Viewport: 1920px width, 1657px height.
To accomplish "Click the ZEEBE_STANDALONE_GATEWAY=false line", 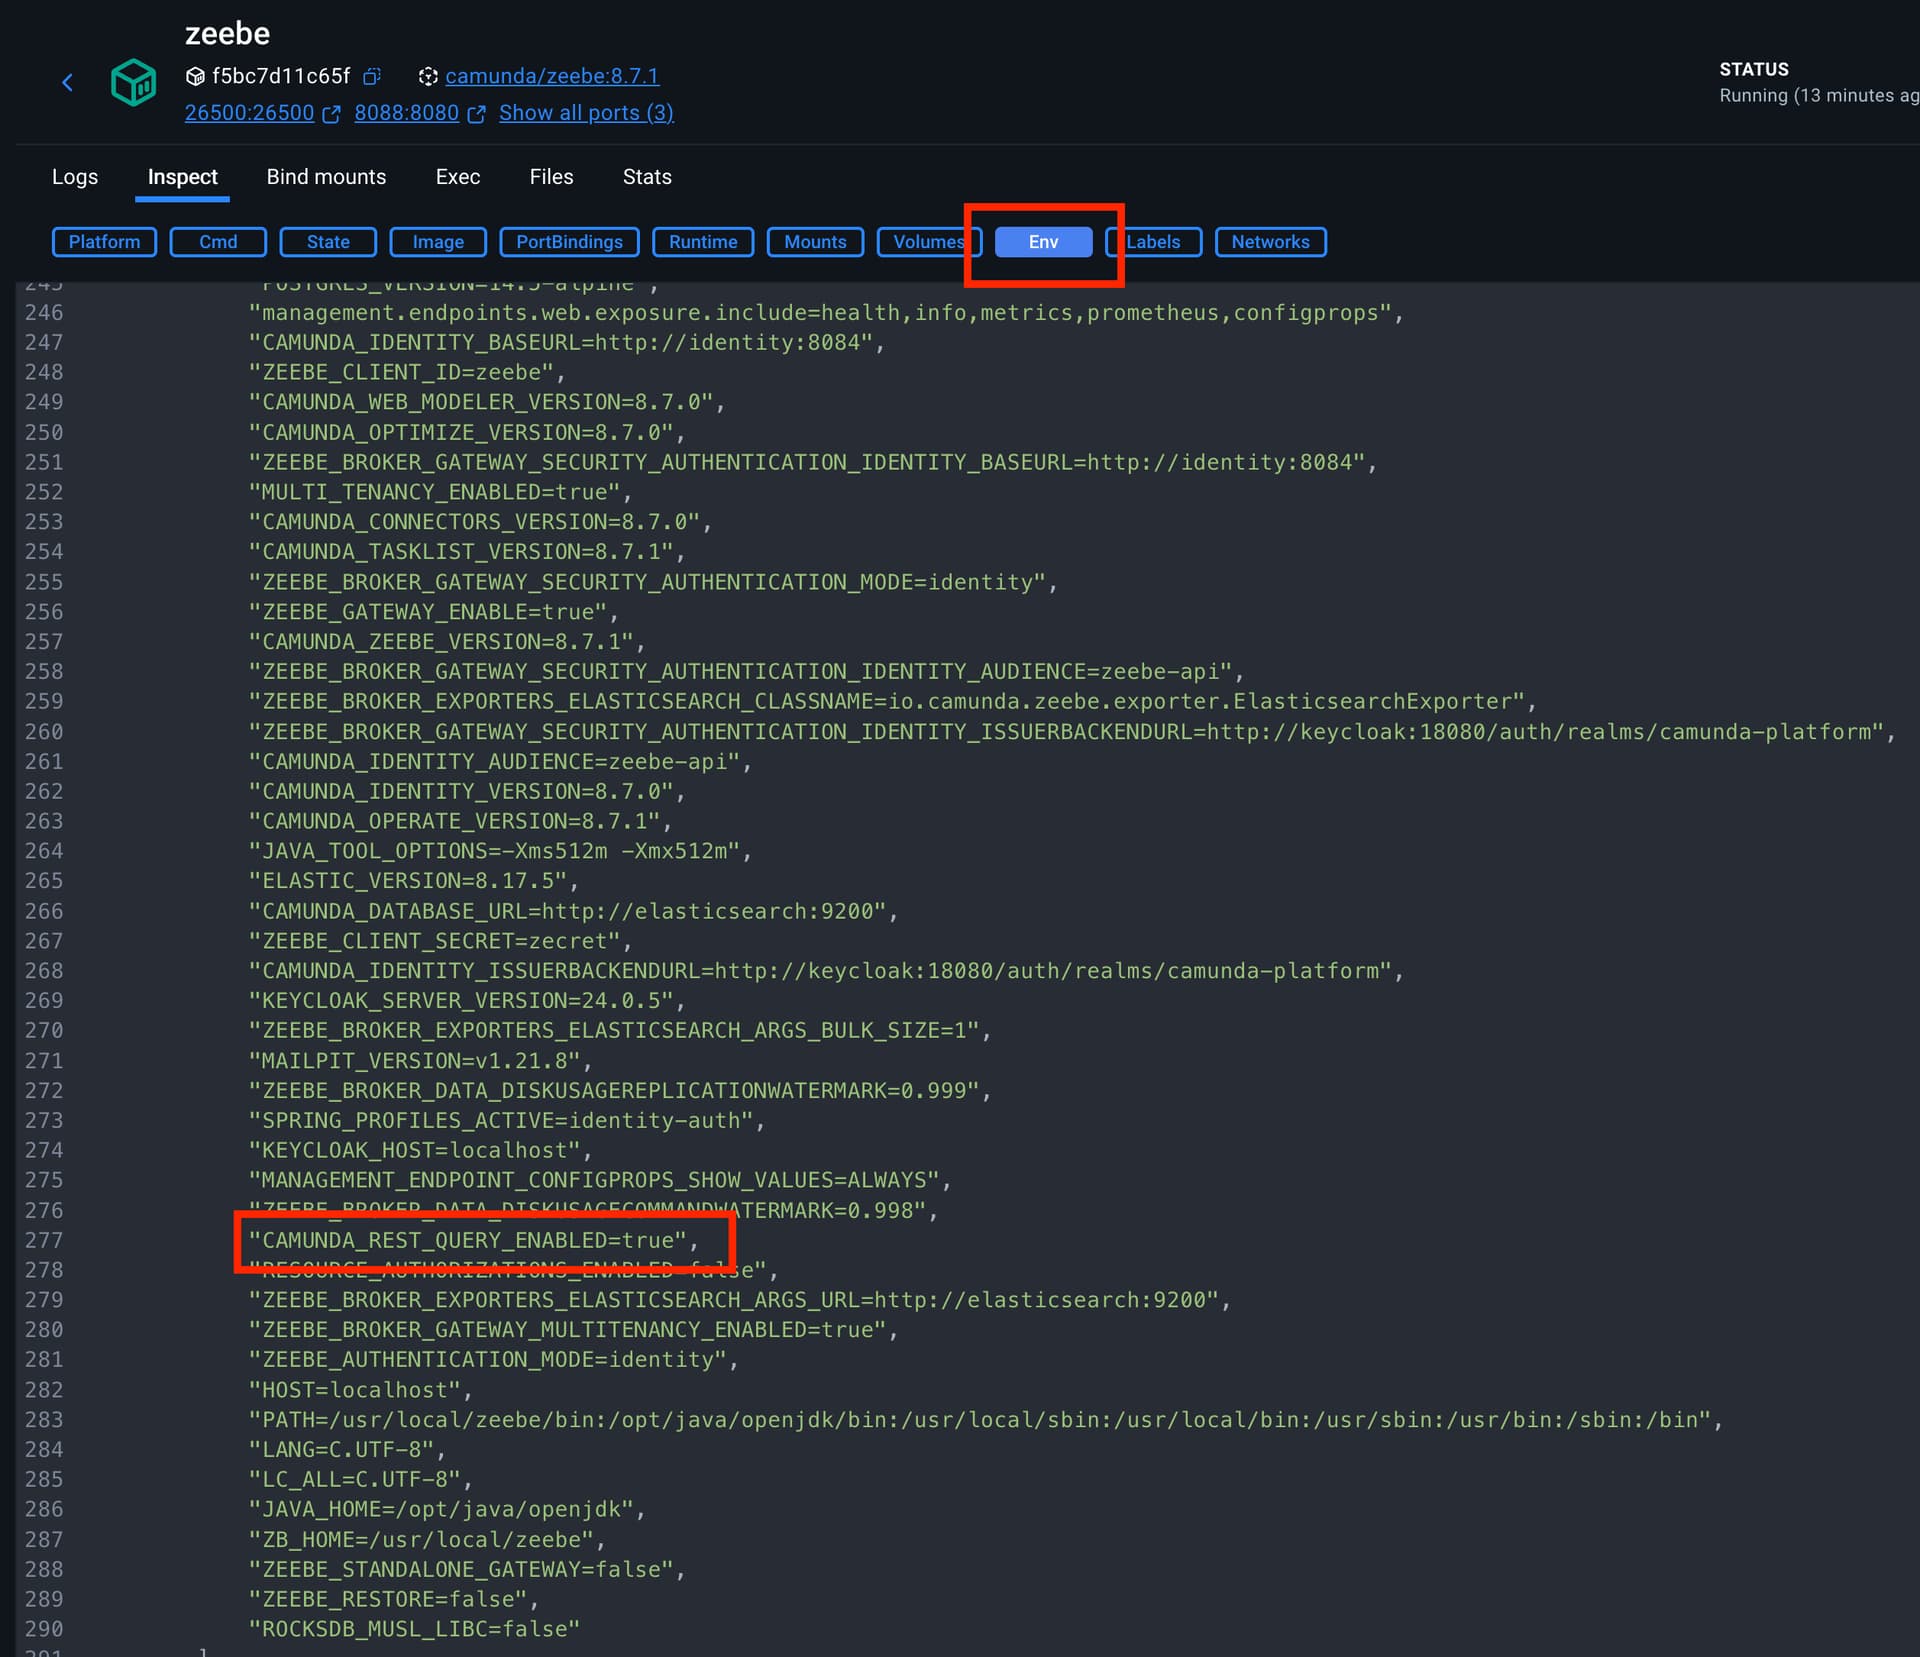I will coord(467,1570).
